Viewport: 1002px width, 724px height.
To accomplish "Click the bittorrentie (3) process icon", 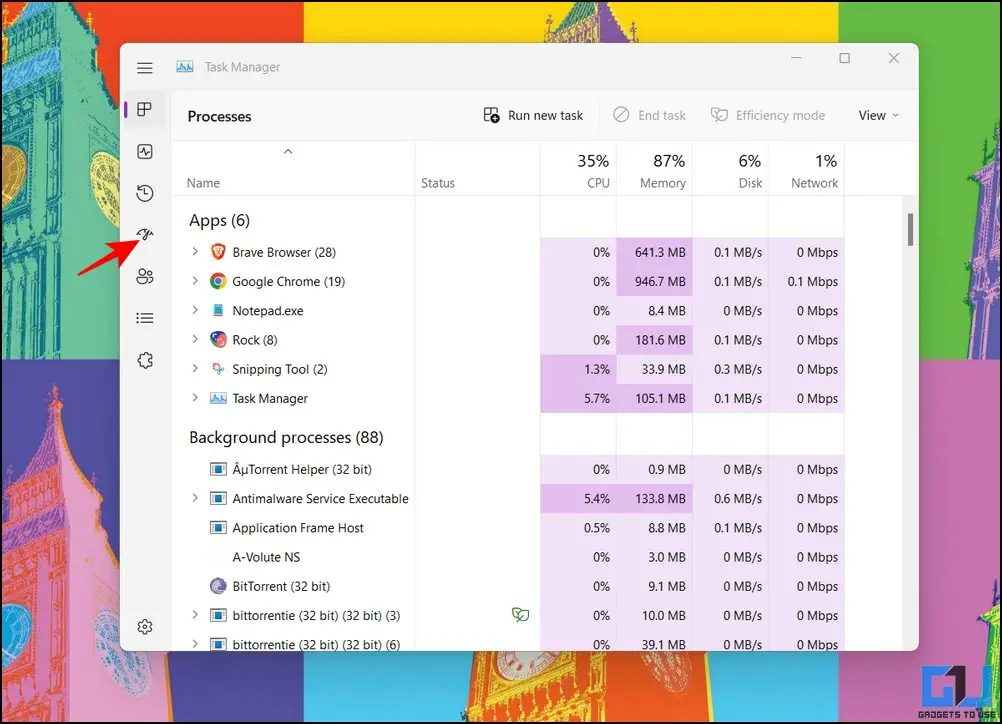I will [218, 615].
